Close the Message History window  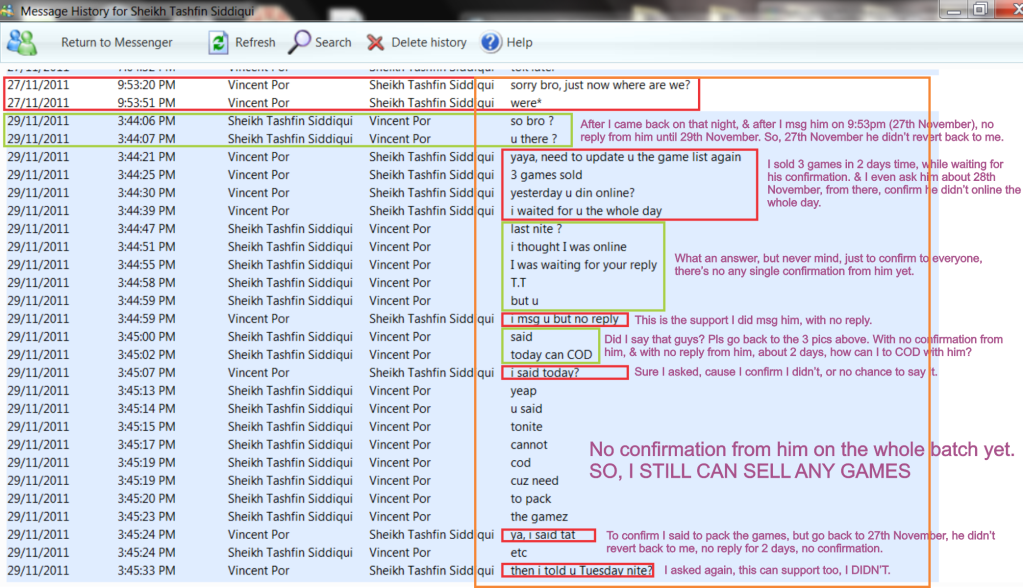(x=1007, y=9)
